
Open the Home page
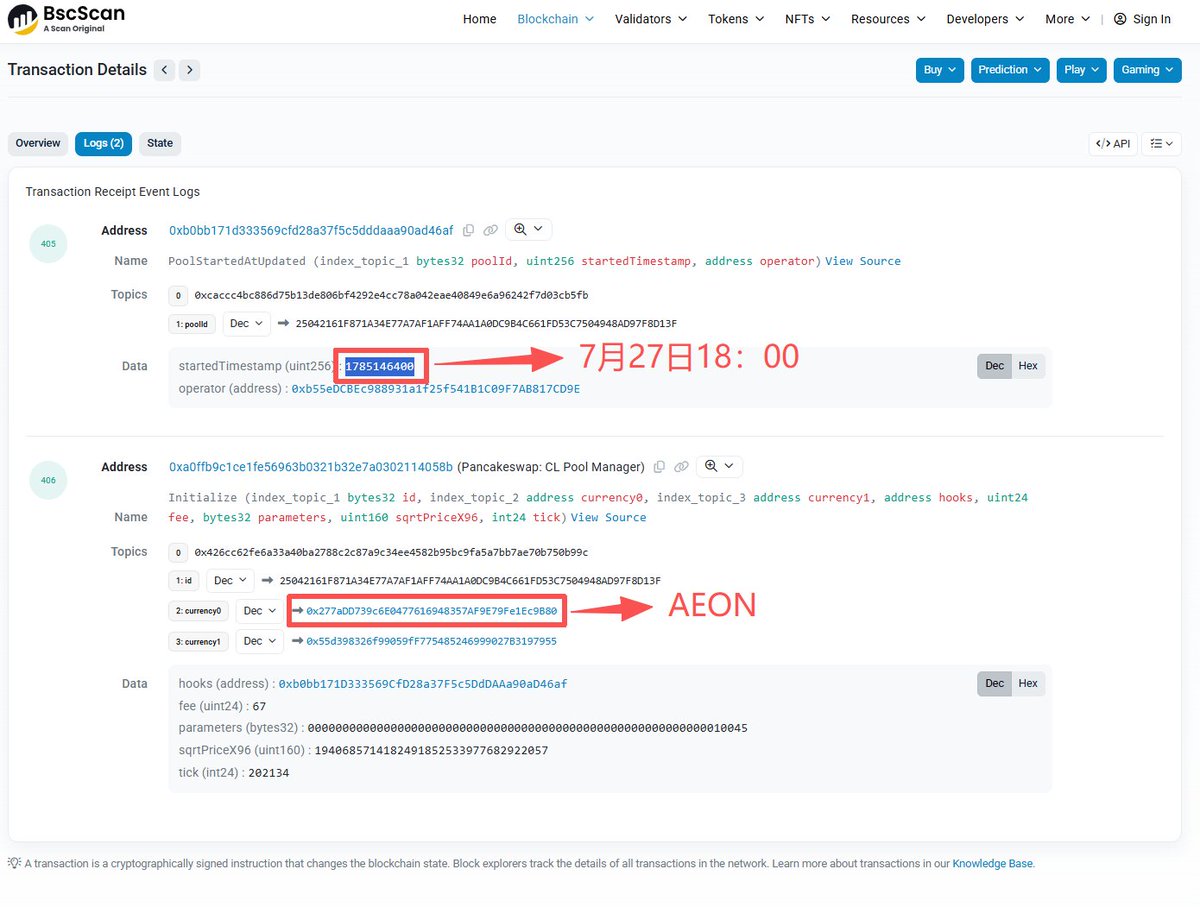coord(480,19)
